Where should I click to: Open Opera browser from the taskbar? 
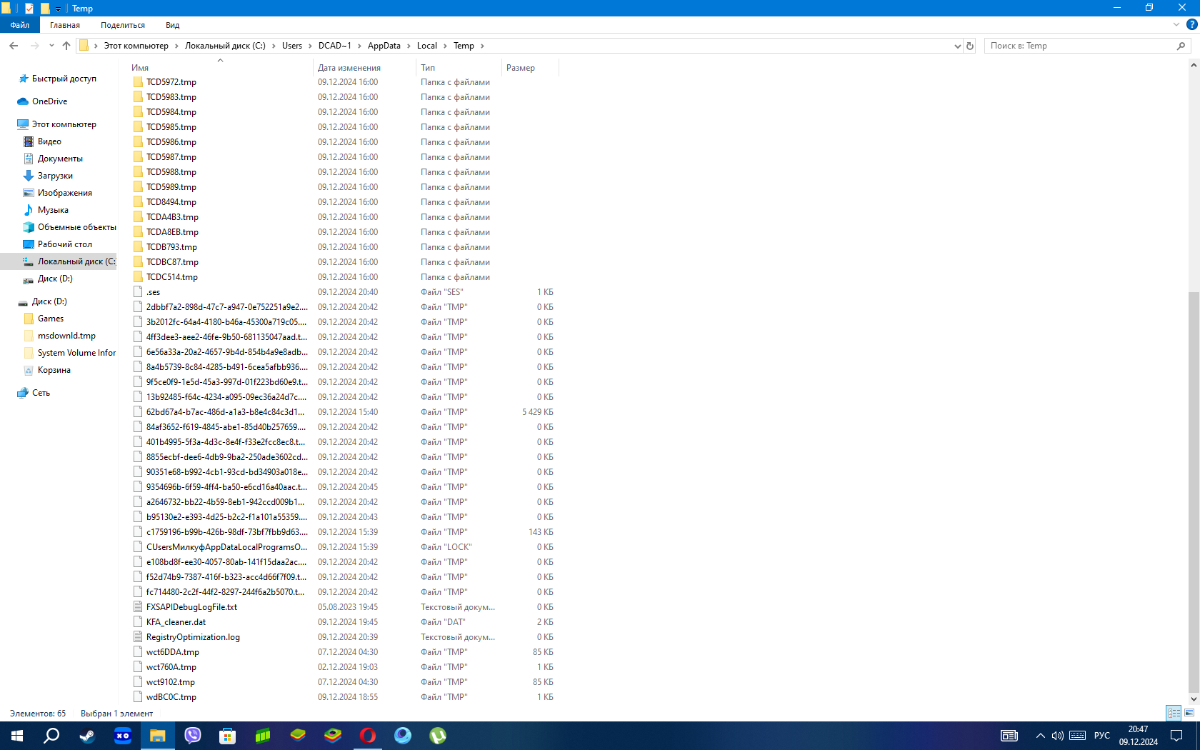[368, 735]
